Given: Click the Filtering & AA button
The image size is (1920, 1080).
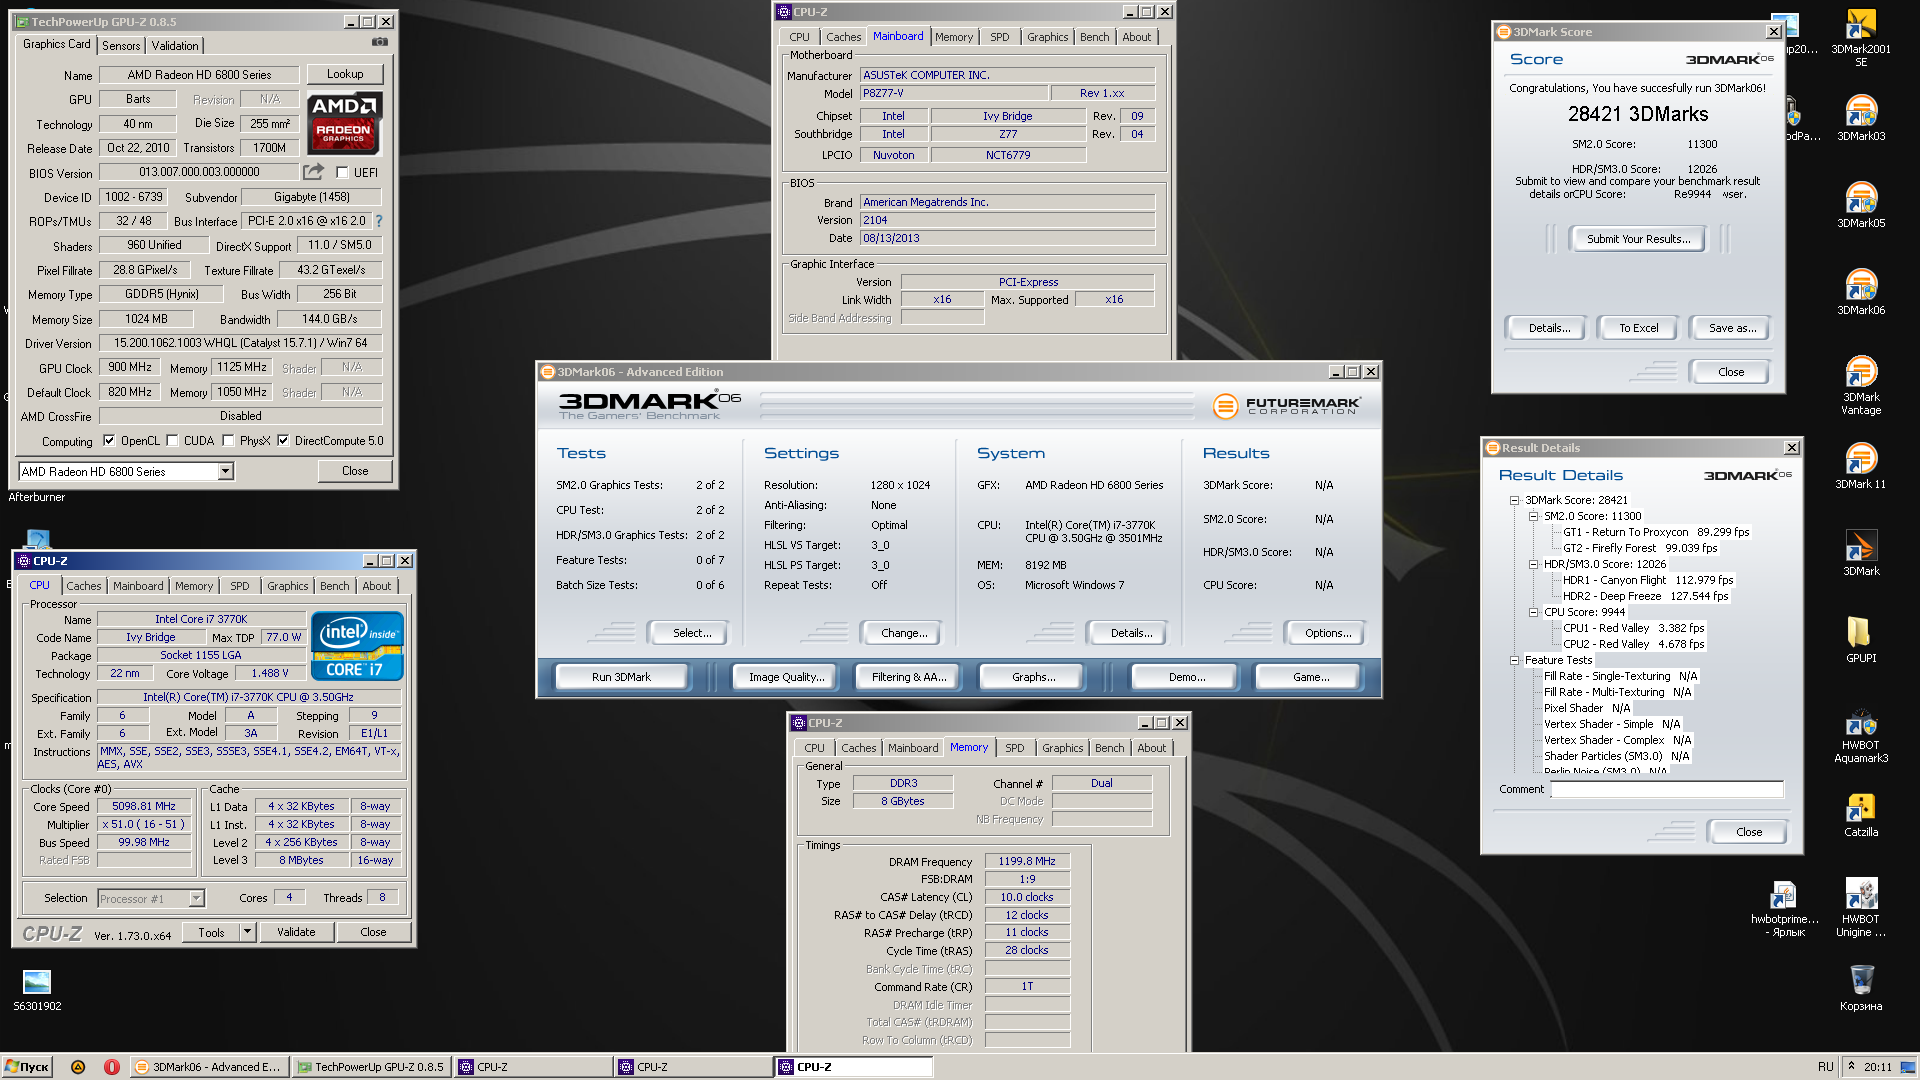Looking at the screenshot, I should (908, 677).
